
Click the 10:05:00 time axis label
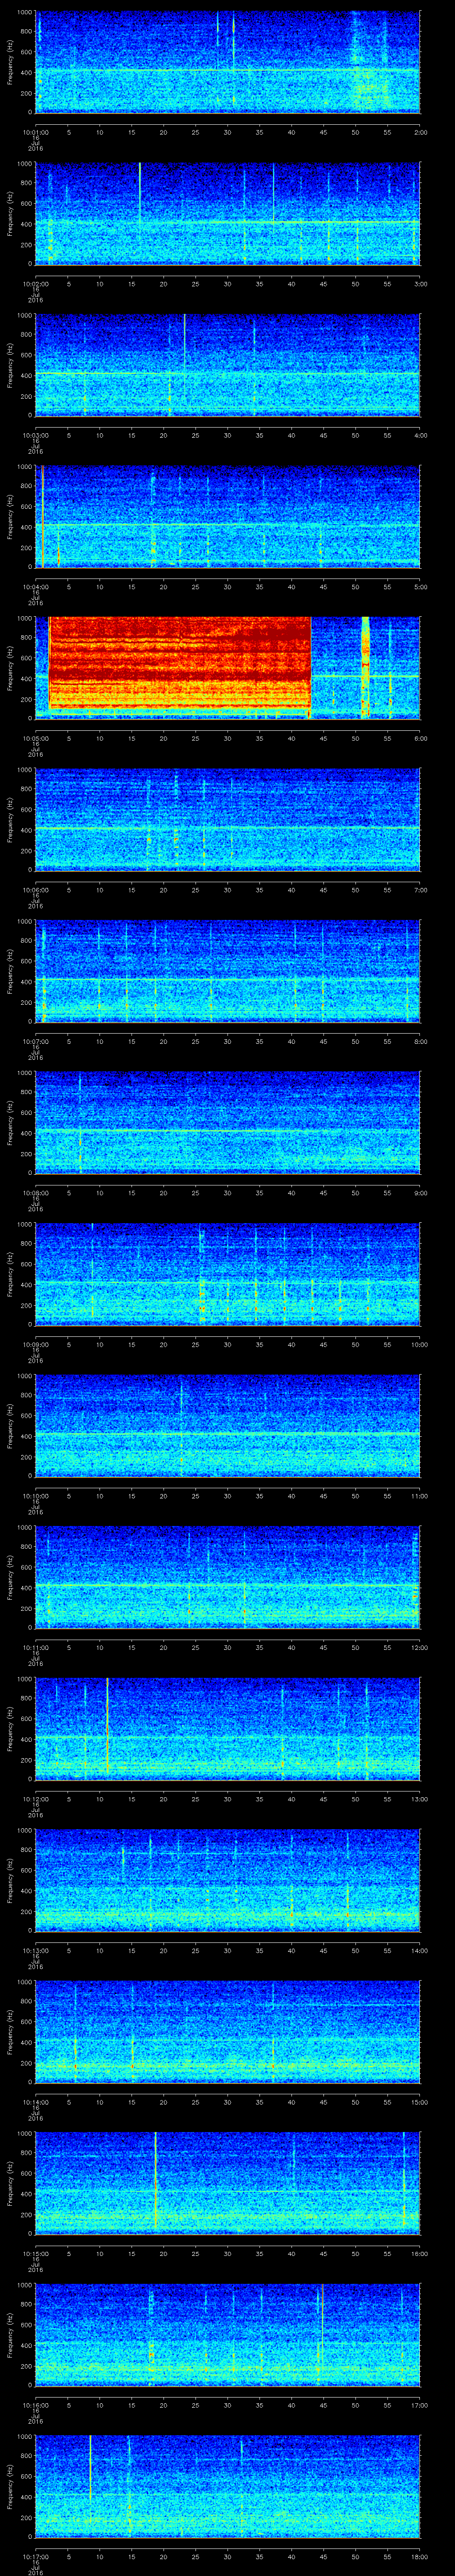[36, 737]
